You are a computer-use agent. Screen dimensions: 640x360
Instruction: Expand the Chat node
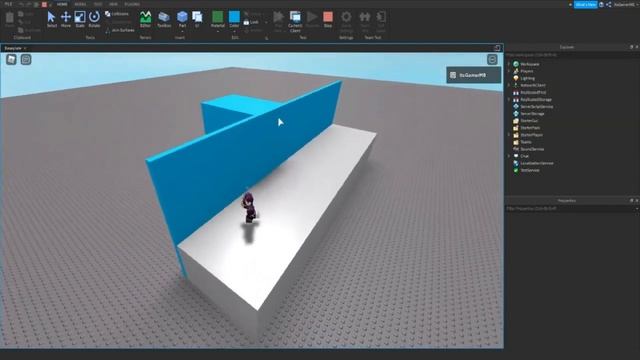pyautogui.click(x=509, y=156)
